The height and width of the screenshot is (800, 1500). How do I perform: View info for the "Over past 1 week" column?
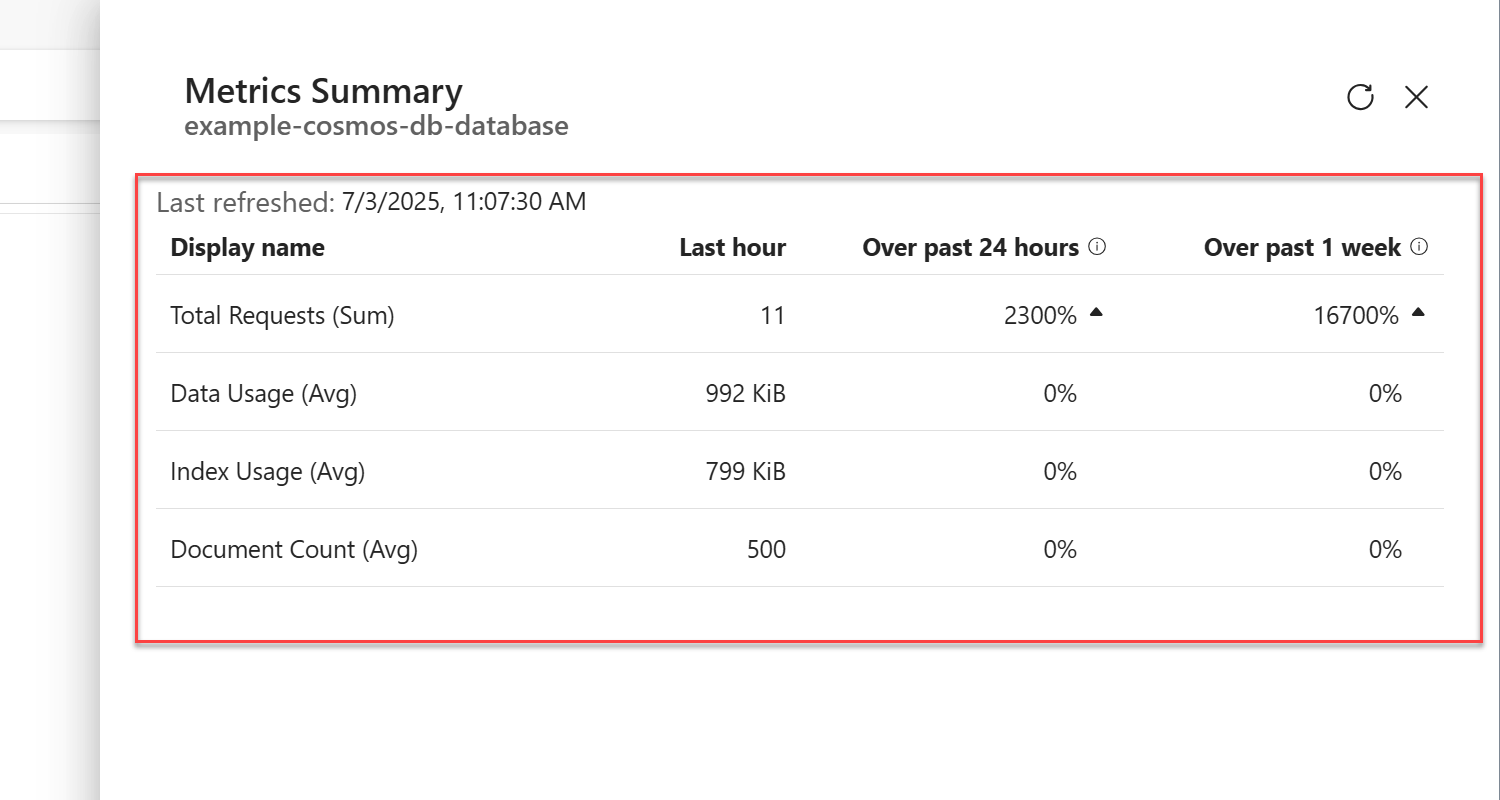click(x=1419, y=246)
